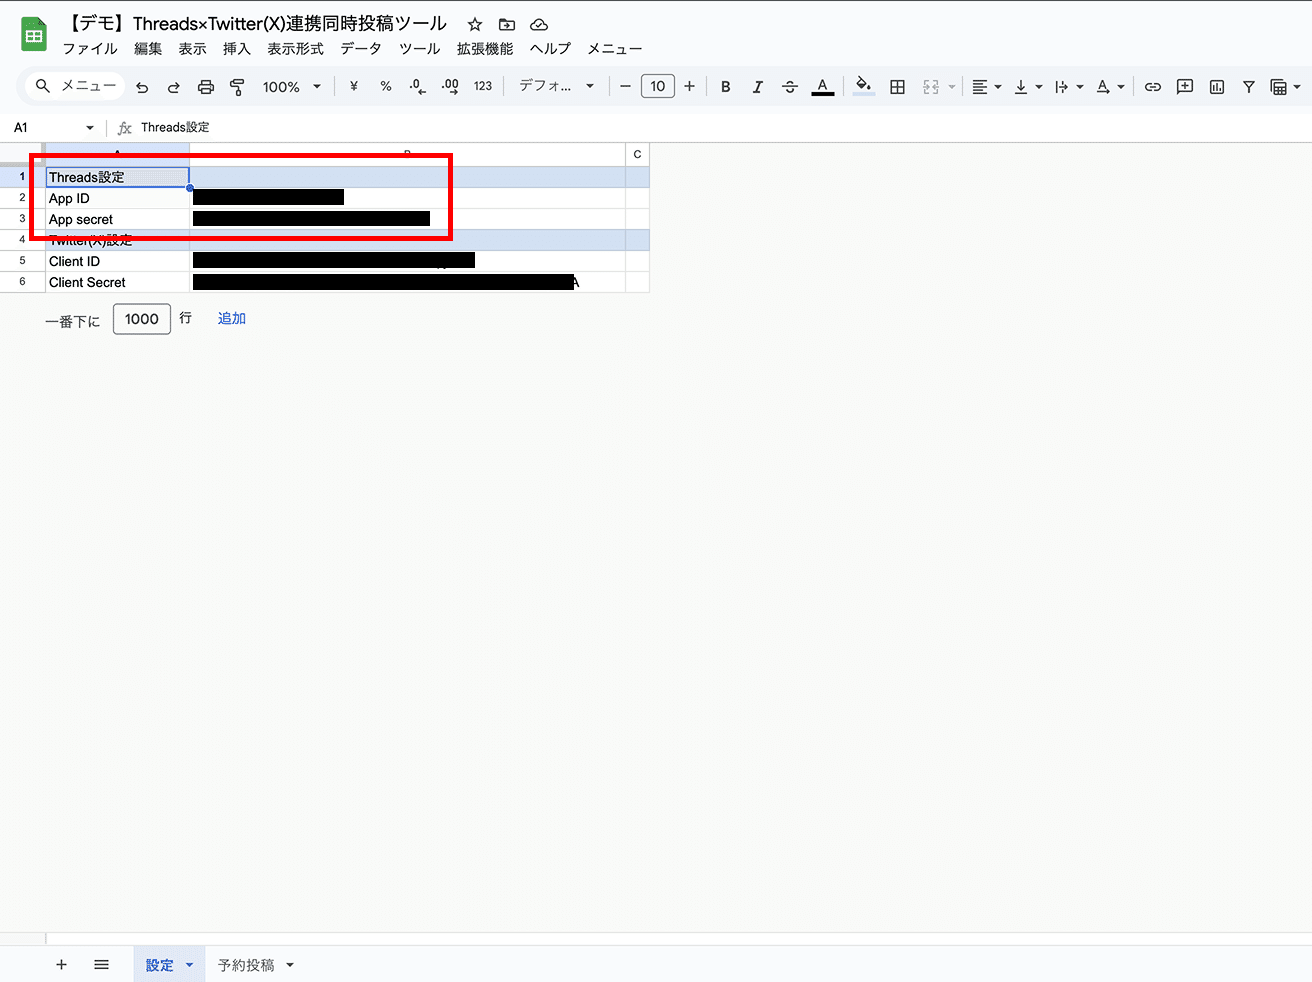Decrease the font size
This screenshot has width=1312, height=982.
[x=625, y=87]
